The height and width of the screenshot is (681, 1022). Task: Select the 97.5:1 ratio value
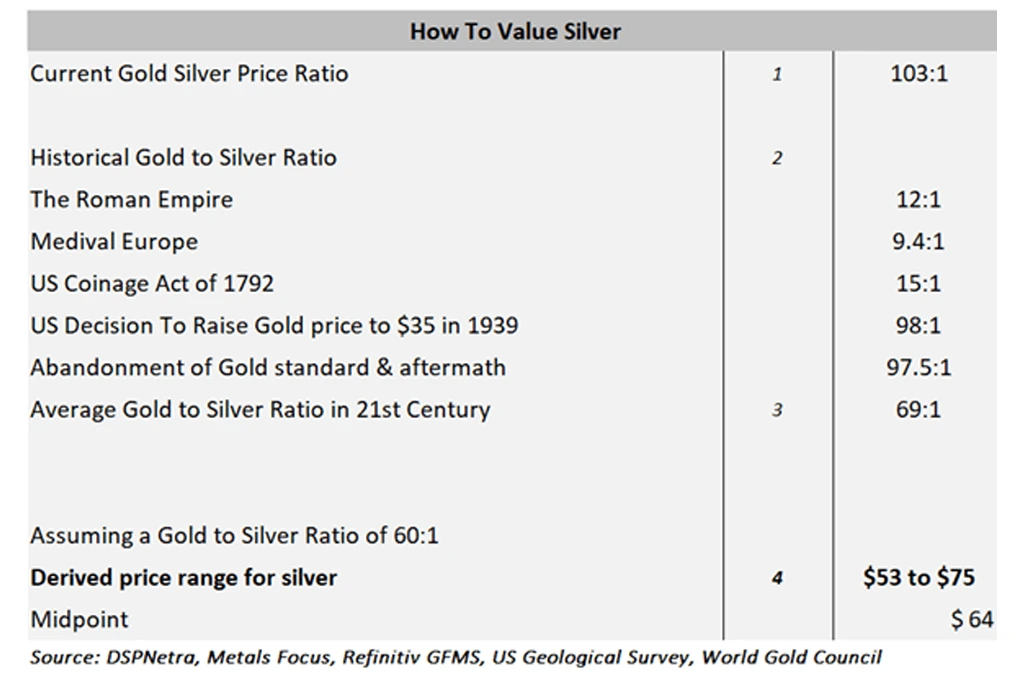pos(918,368)
